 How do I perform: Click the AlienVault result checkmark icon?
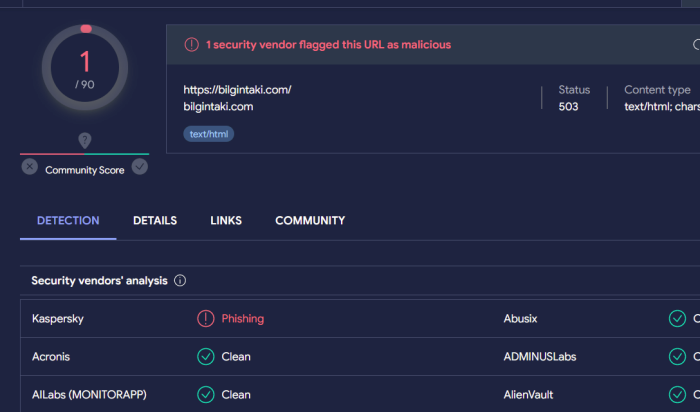677,395
